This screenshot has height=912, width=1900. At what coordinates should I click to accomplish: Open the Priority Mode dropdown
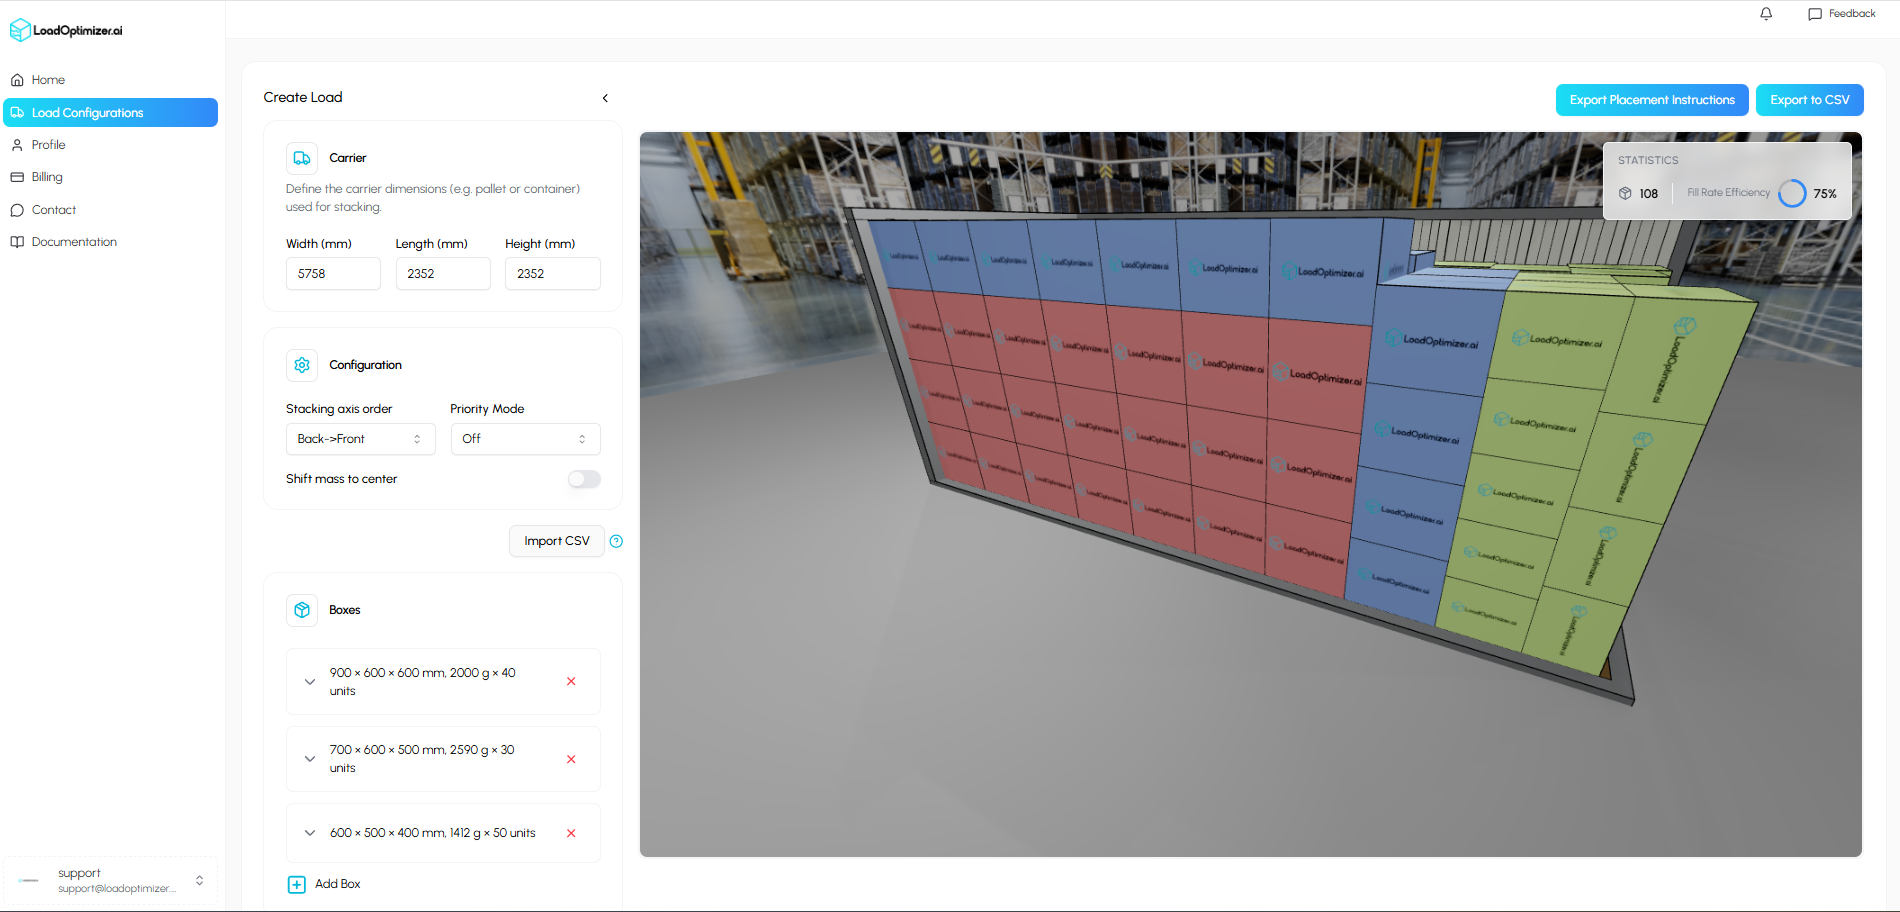pyautogui.click(x=525, y=438)
